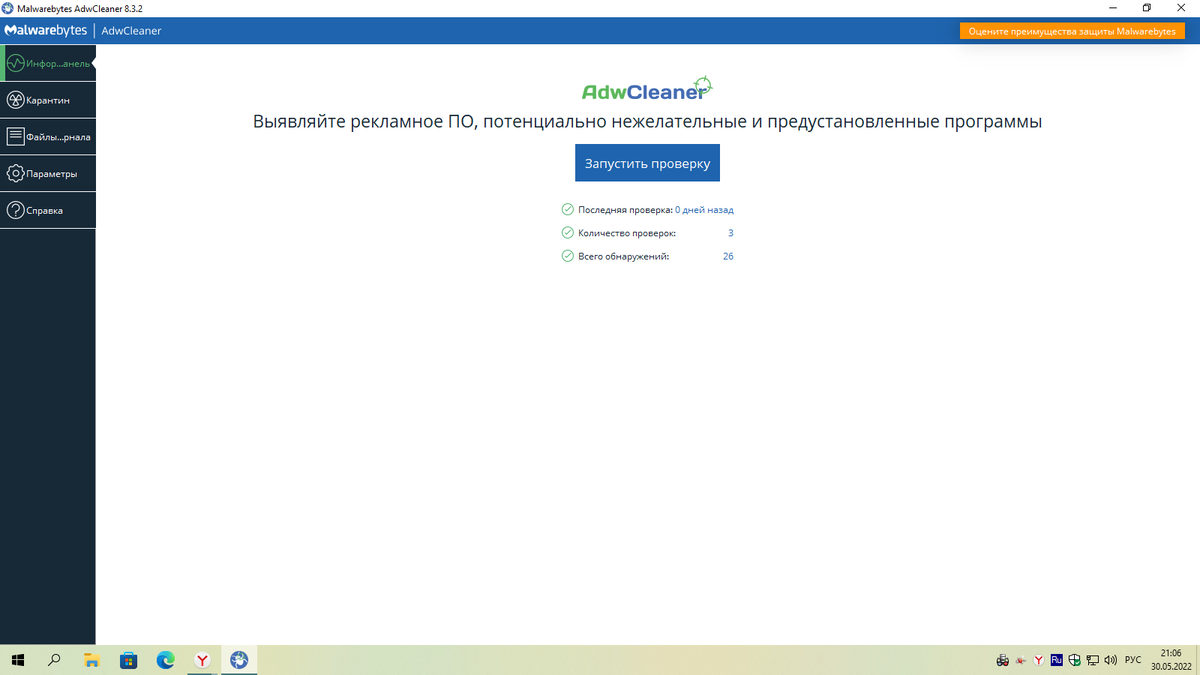Click the search icon on the taskbar
1200x675 pixels.
54,660
